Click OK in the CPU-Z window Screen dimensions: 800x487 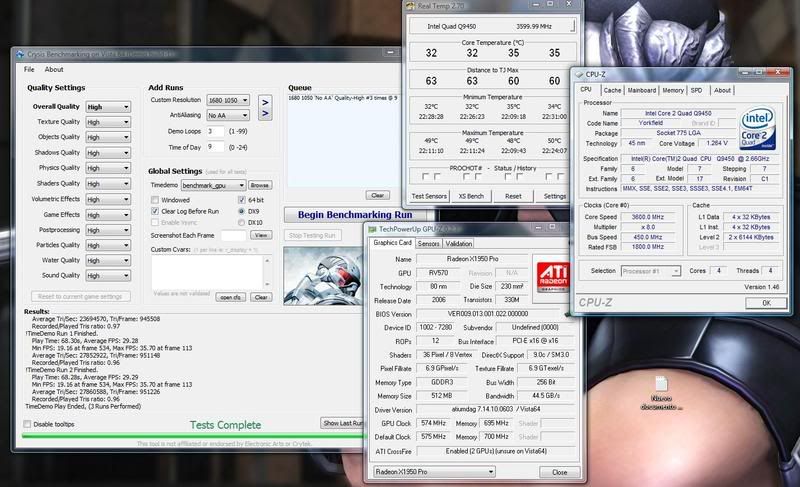click(x=766, y=302)
